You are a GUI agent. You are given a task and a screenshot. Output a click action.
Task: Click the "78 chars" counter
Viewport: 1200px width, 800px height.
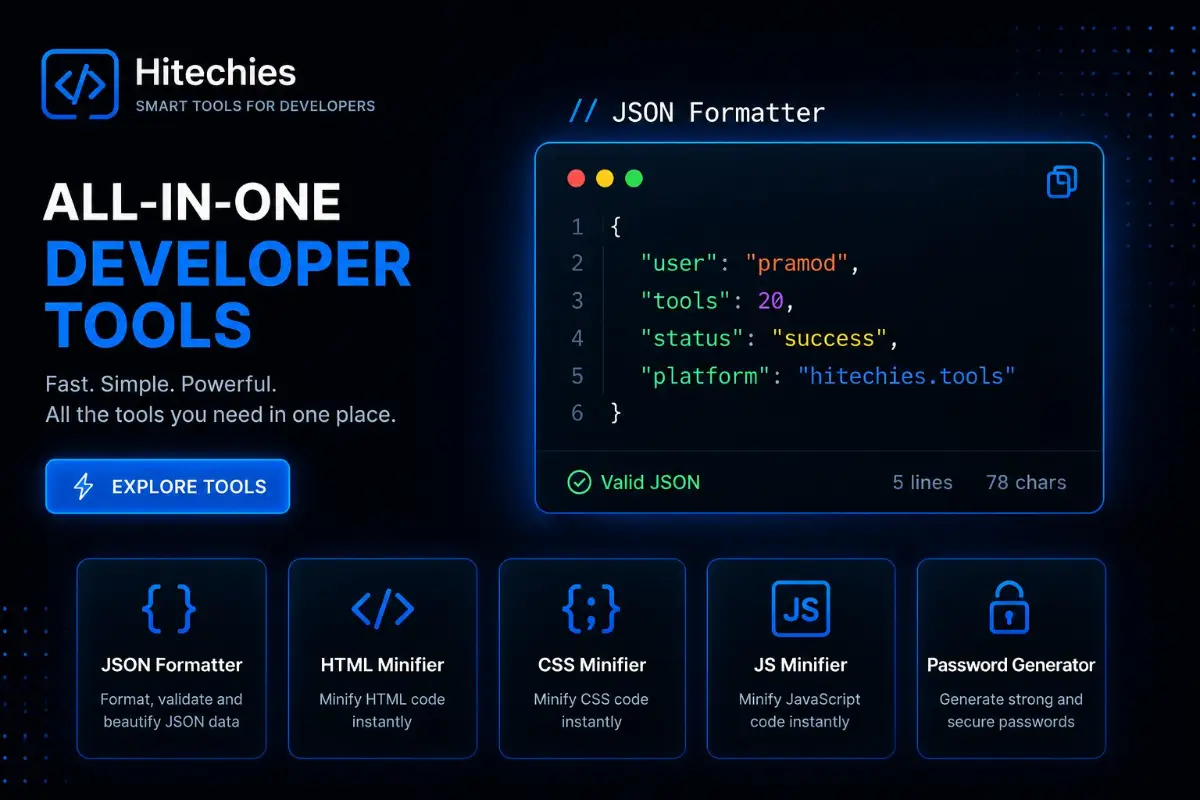1026,483
